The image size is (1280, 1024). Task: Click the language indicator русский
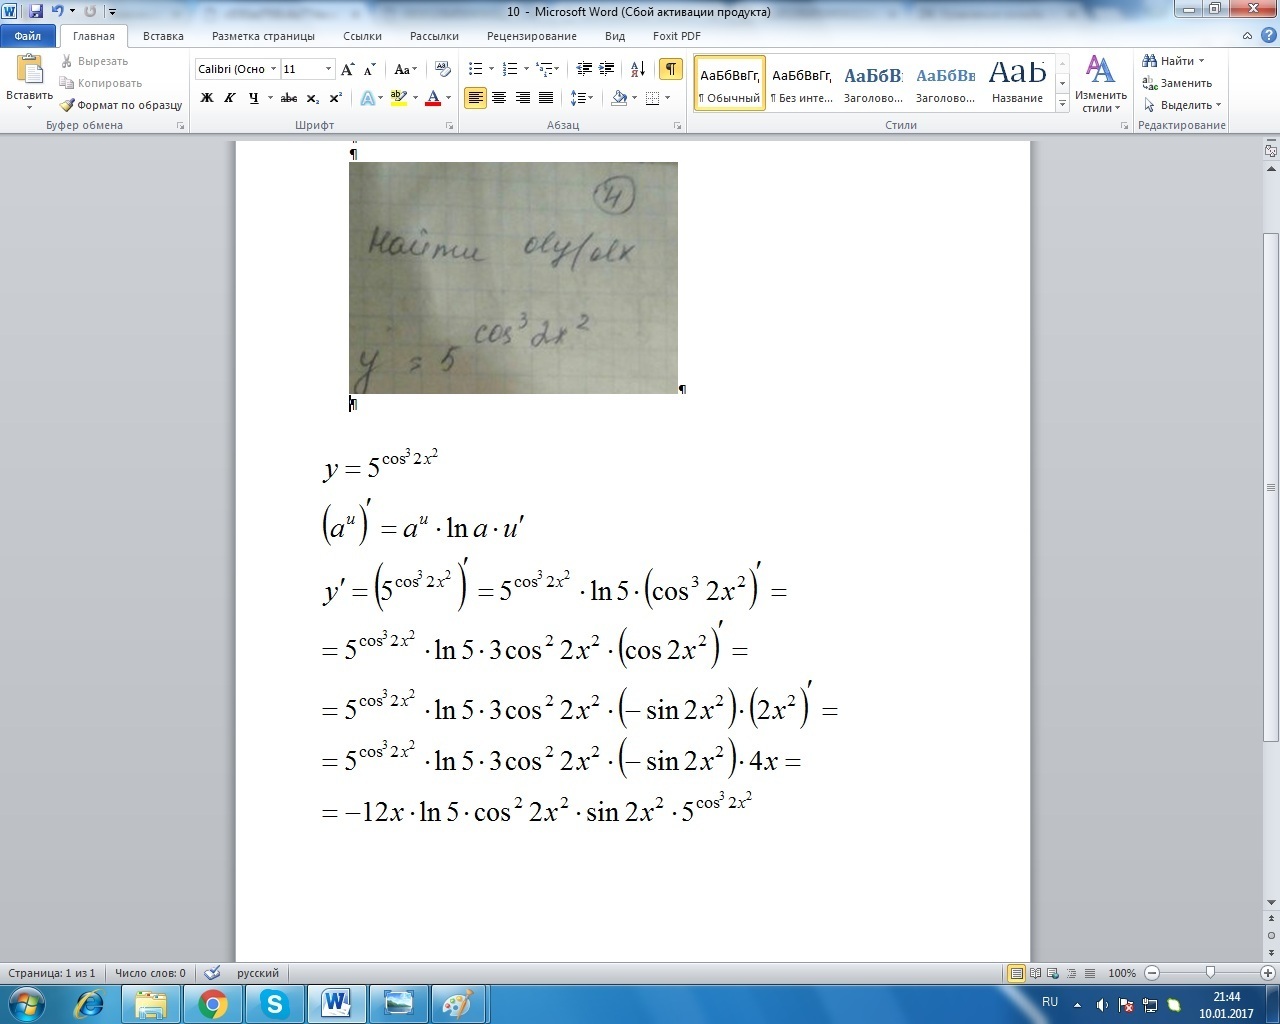click(x=258, y=973)
